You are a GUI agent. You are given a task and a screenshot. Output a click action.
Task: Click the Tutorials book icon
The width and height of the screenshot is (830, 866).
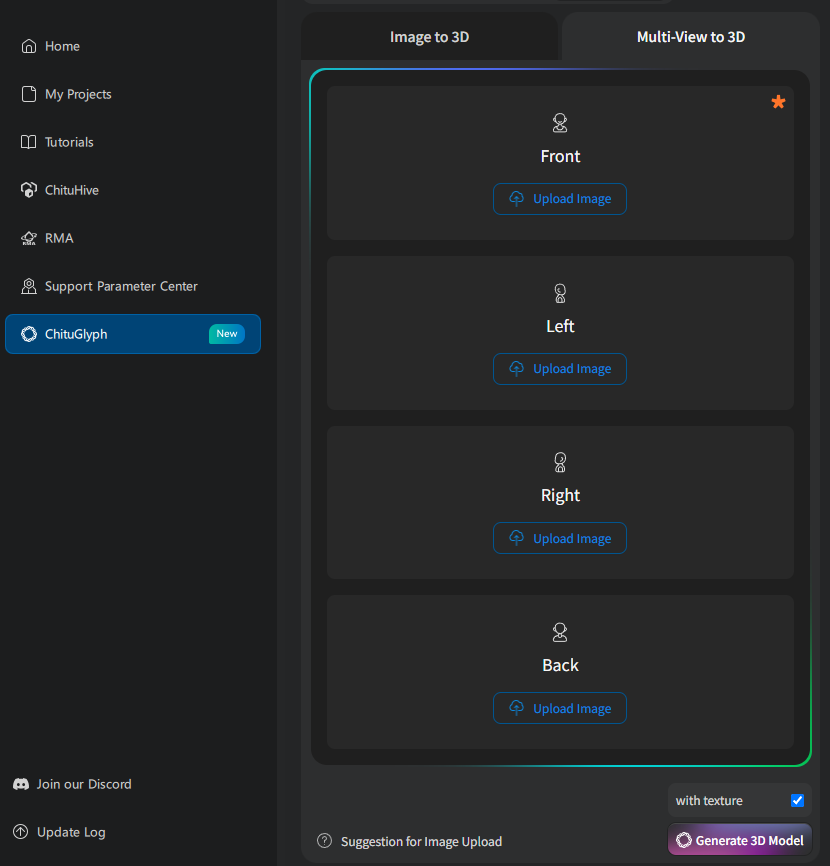pos(29,142)
